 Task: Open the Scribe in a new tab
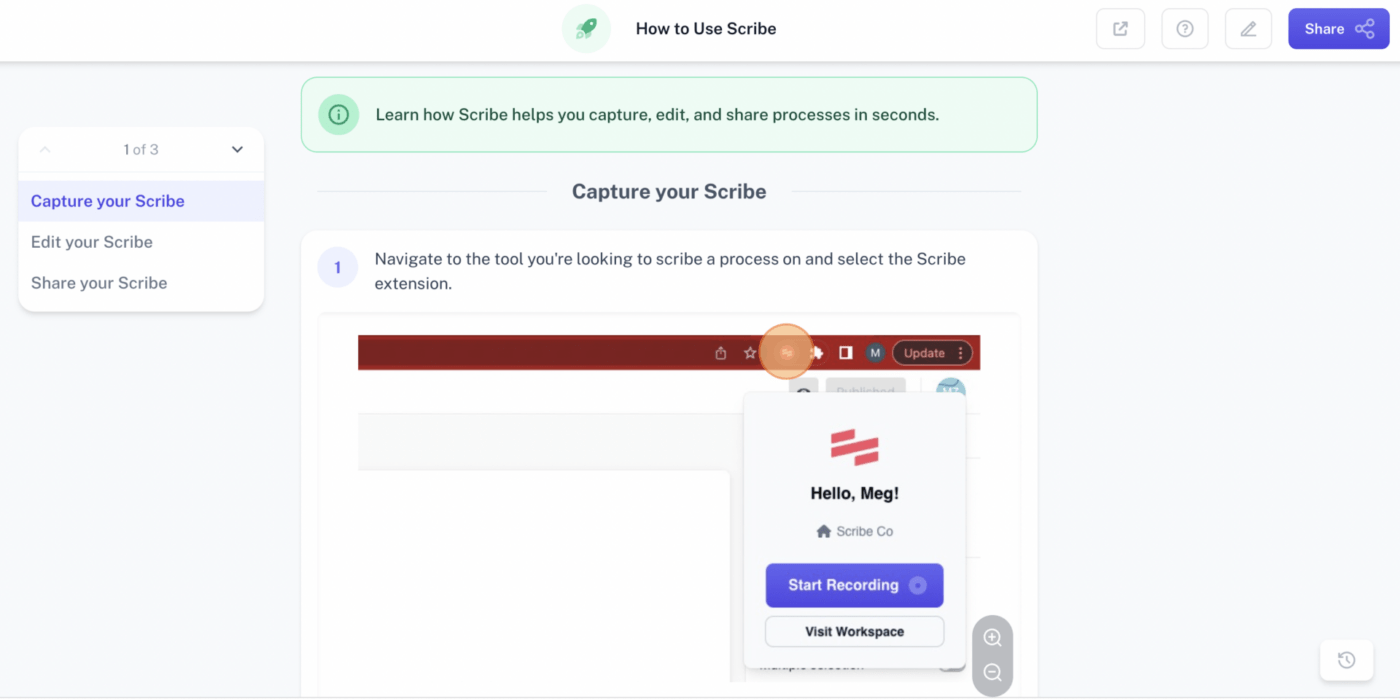coord(1120,29)
